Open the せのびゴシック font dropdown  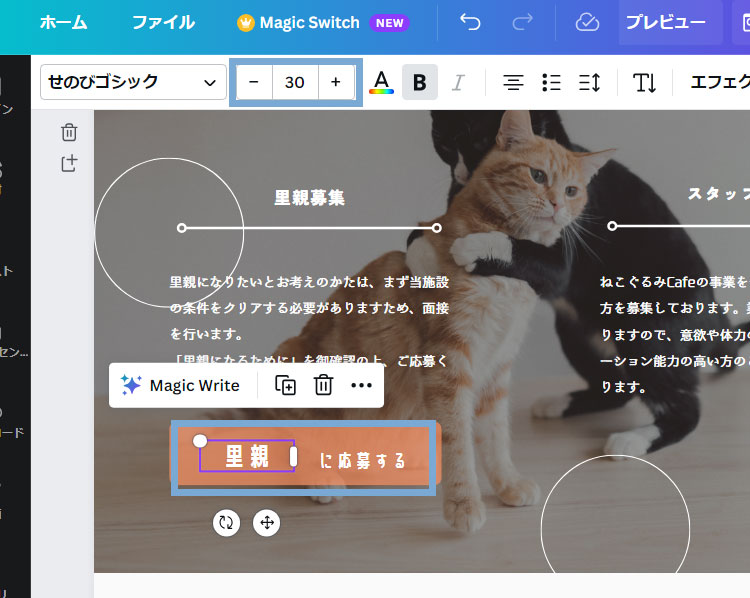pyautogui.click(x=133, y=82)
